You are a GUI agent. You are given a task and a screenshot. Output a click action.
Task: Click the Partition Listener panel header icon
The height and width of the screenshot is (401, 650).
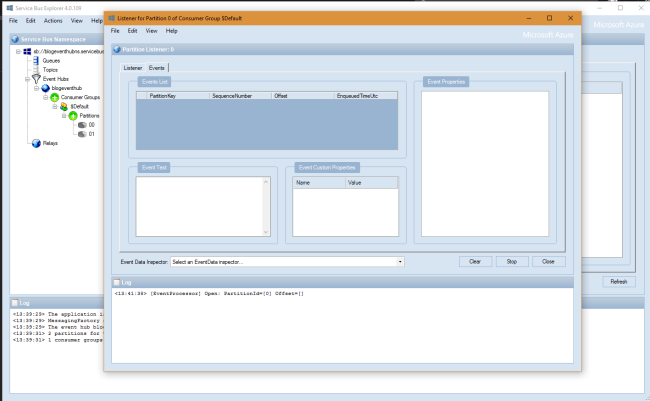coord(117,49)
